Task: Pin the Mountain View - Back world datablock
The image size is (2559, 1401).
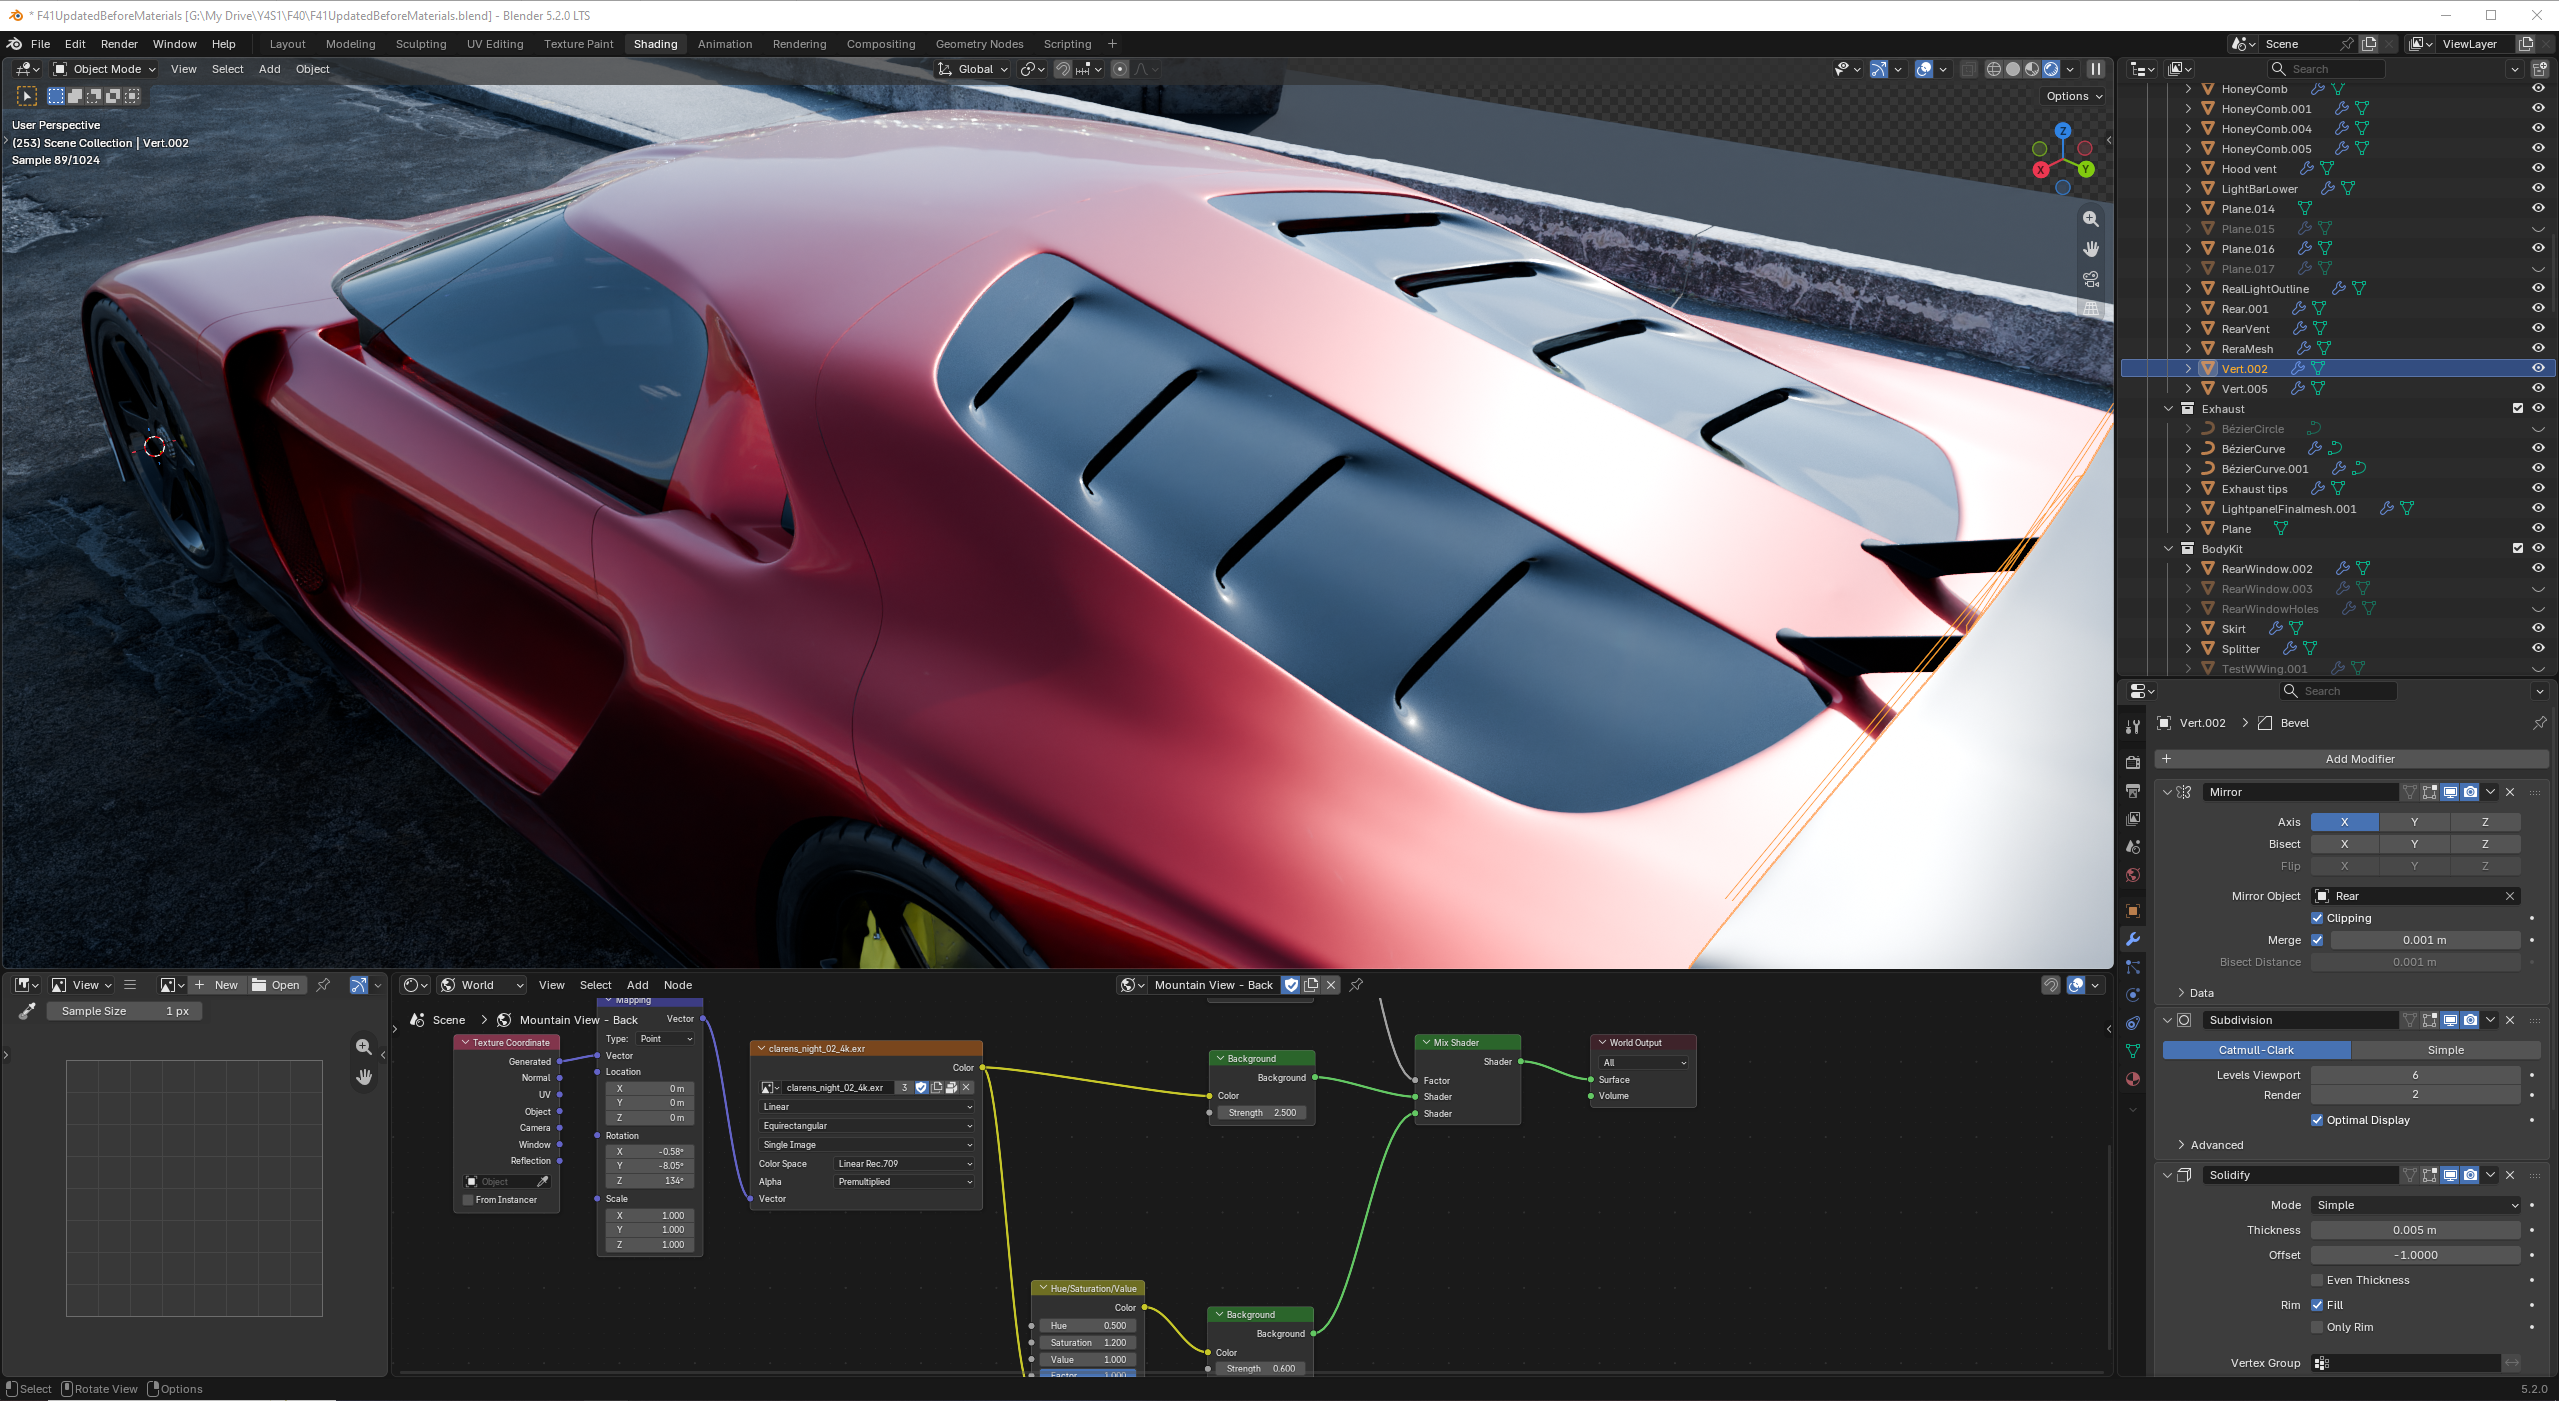Action: coord(1357,985)
